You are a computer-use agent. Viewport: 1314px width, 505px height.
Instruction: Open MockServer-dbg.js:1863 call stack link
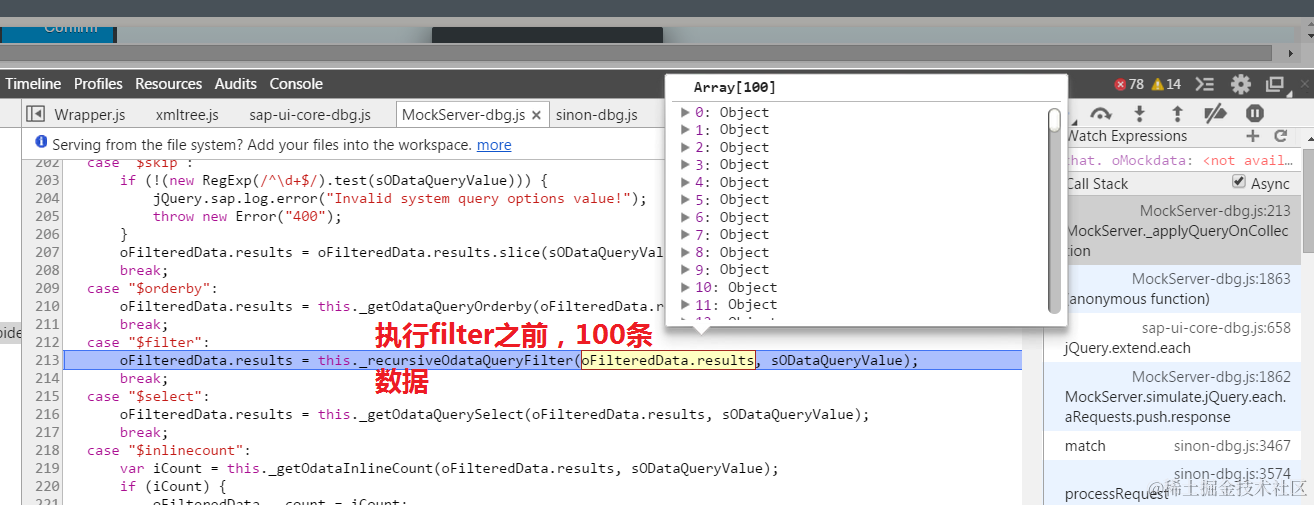[1211, 279]
